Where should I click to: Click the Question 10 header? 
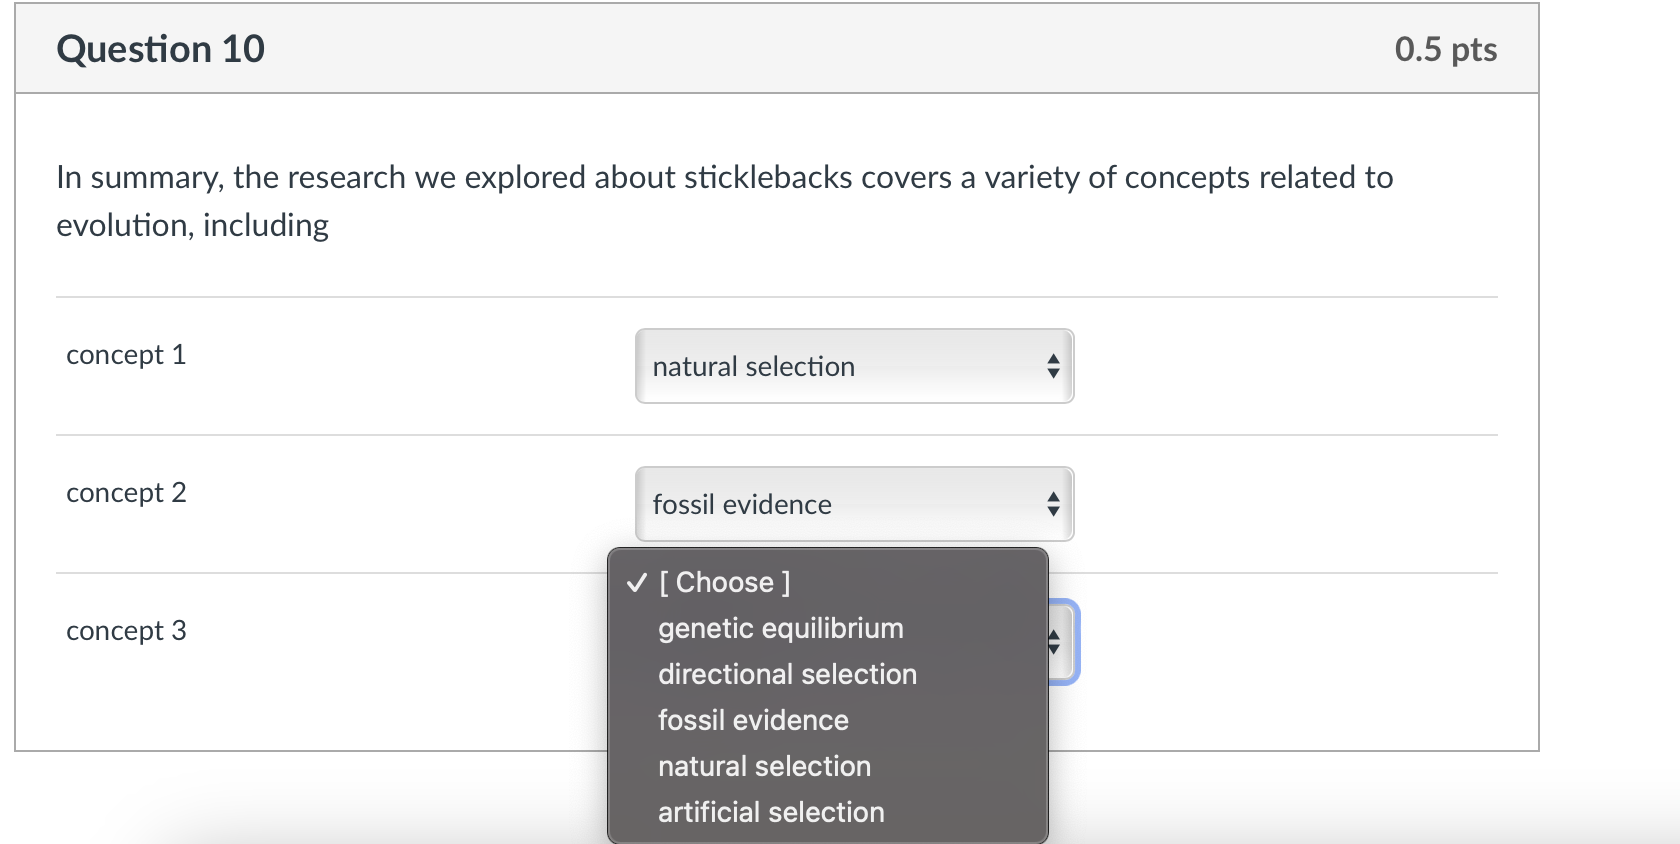tap(160, 48)
